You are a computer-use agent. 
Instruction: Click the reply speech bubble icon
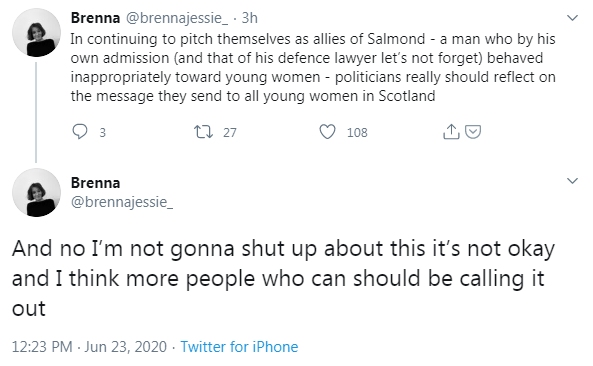(x=80, y=132)
